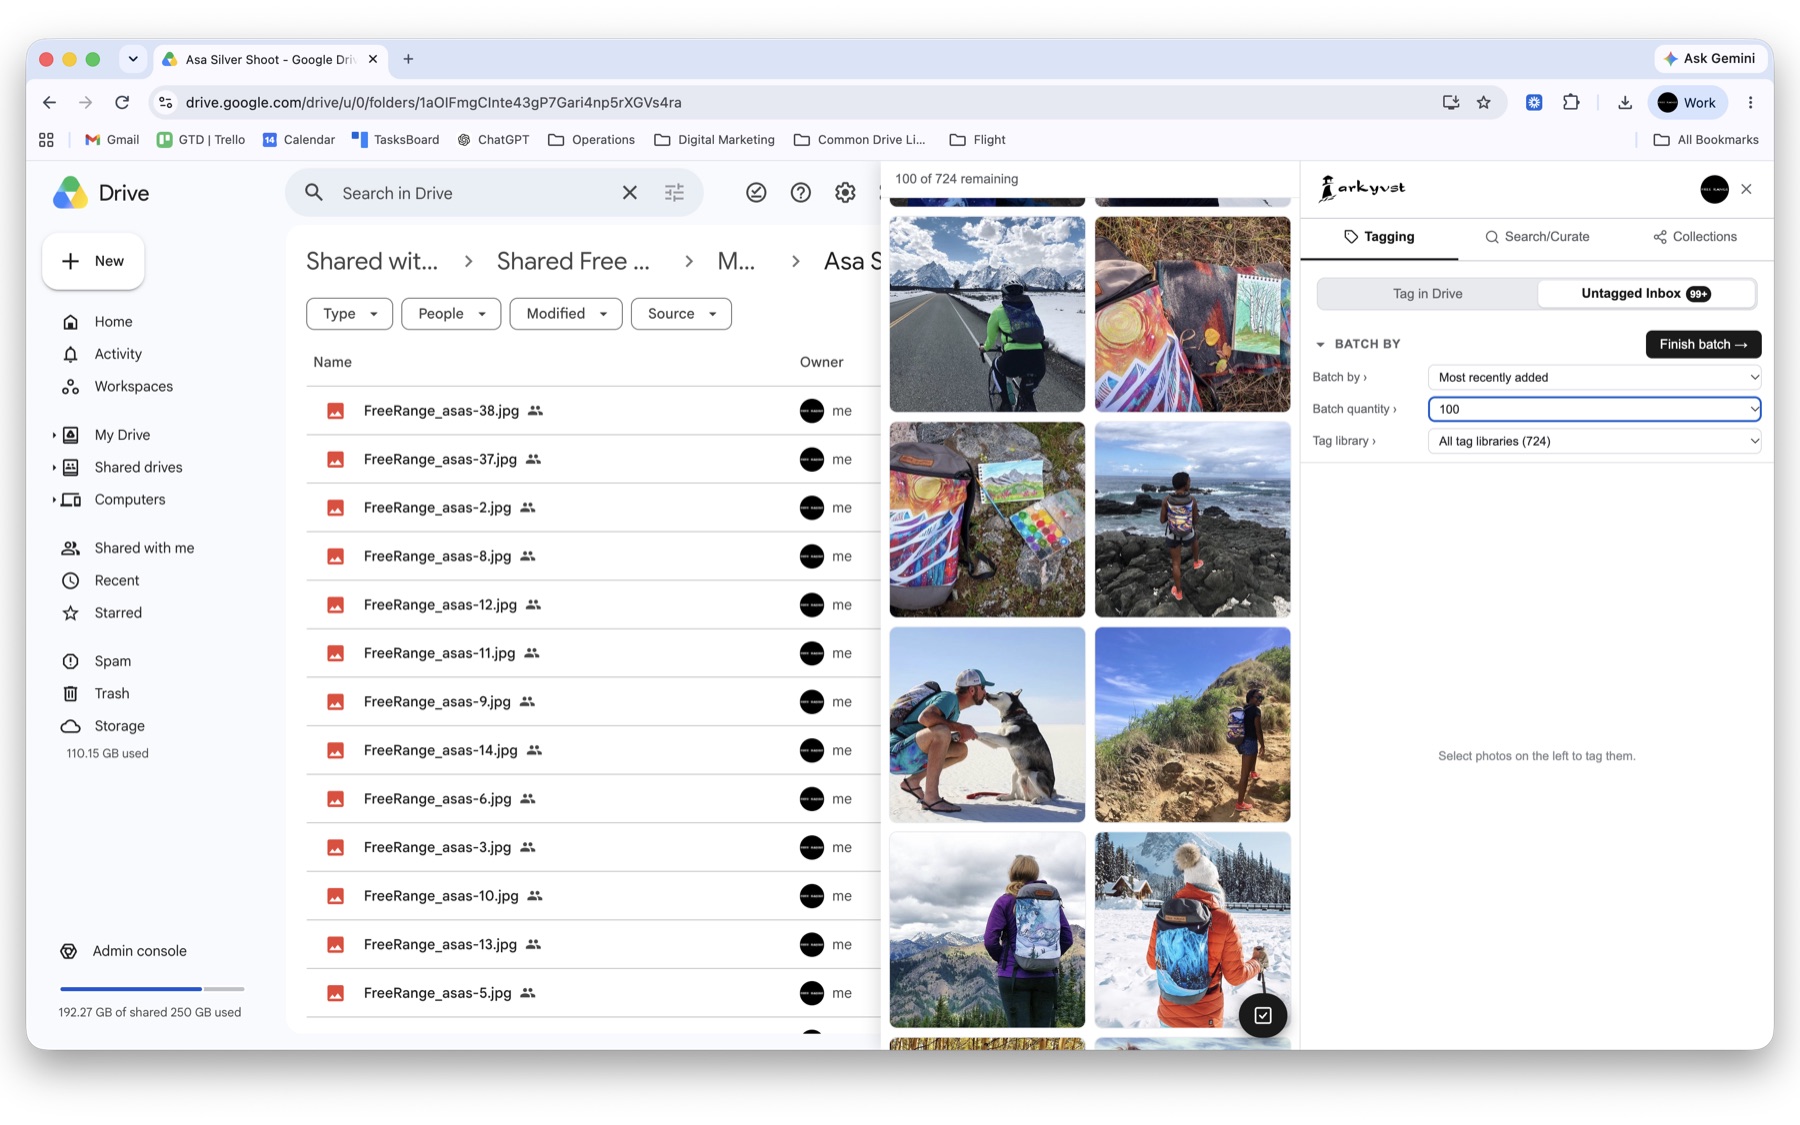Image resolution: width=1800 pixels, height=1125 pixels.
Task: Select file FreeRange_asas-38.jpg
Action: coord(593,411)
